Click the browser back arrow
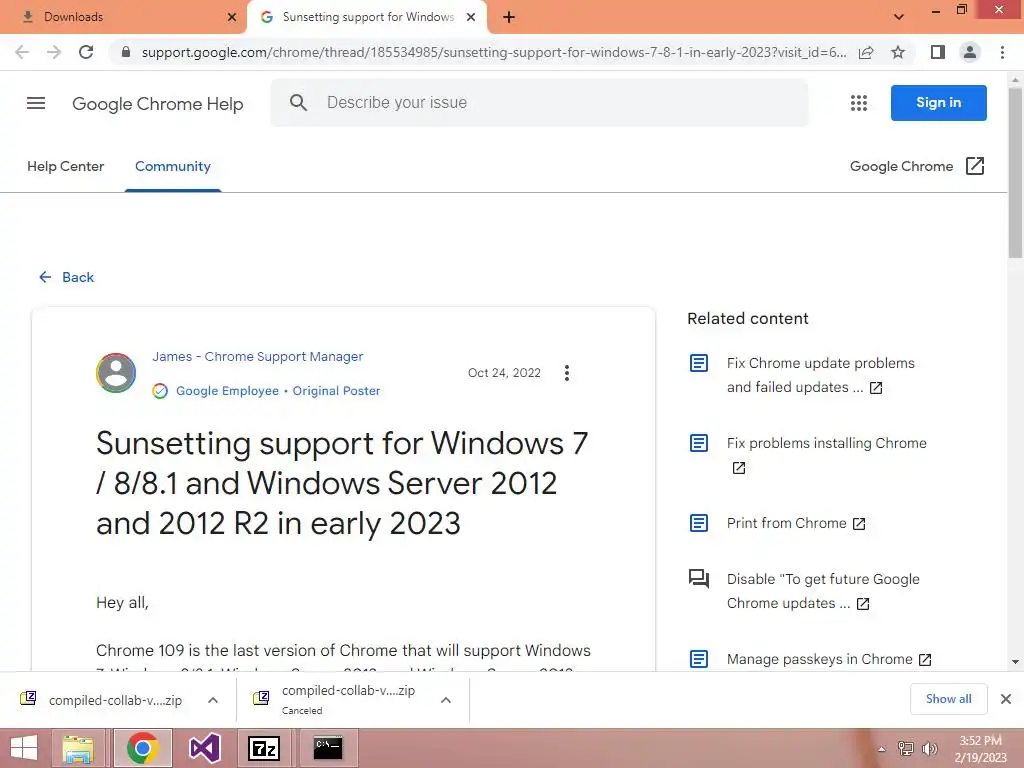 pyautogui.click(x=22, y=52)
